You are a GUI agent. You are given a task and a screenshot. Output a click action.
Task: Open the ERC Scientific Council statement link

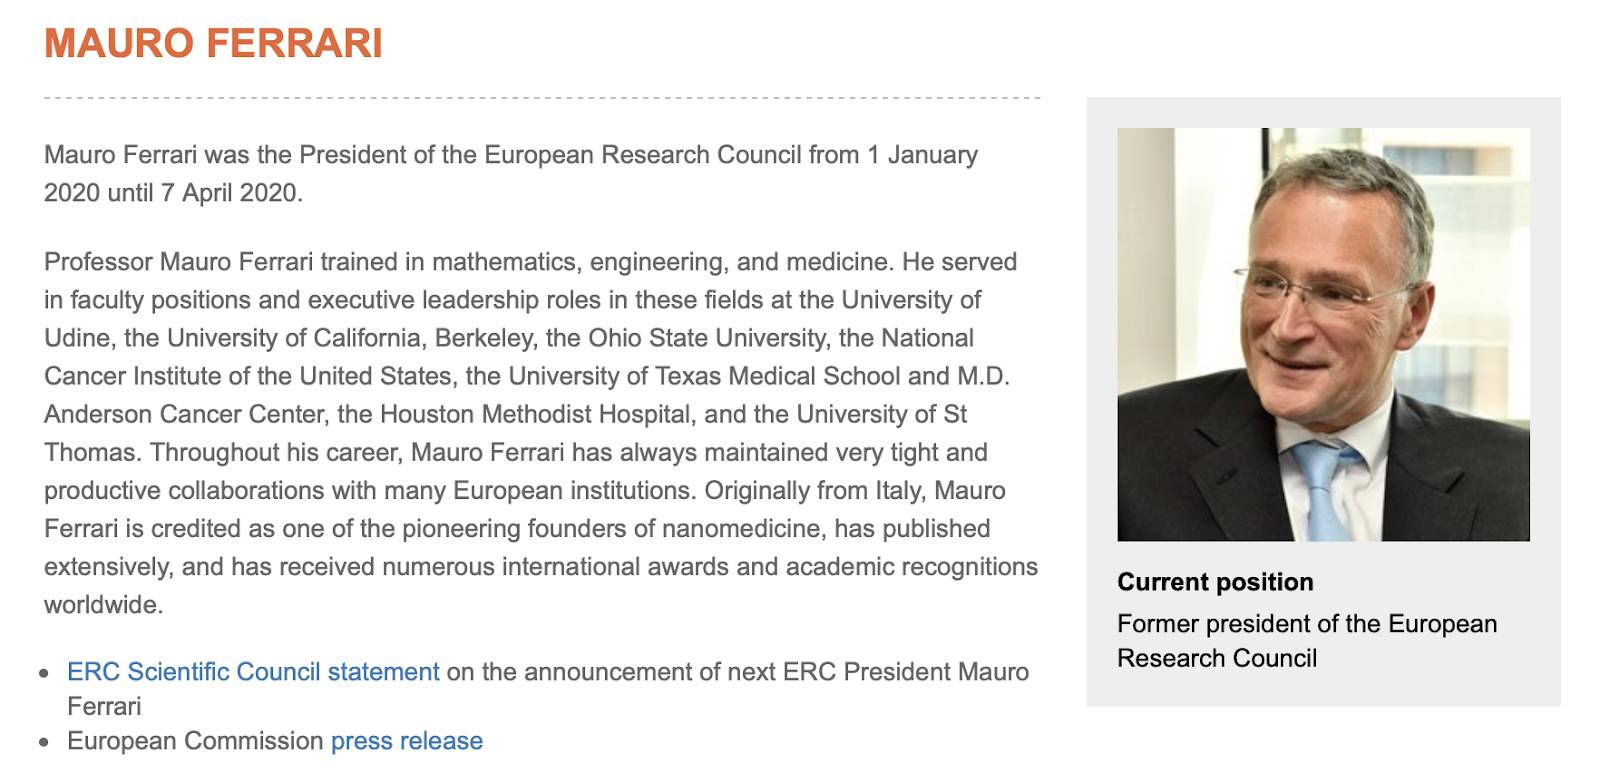coord(253,672)
